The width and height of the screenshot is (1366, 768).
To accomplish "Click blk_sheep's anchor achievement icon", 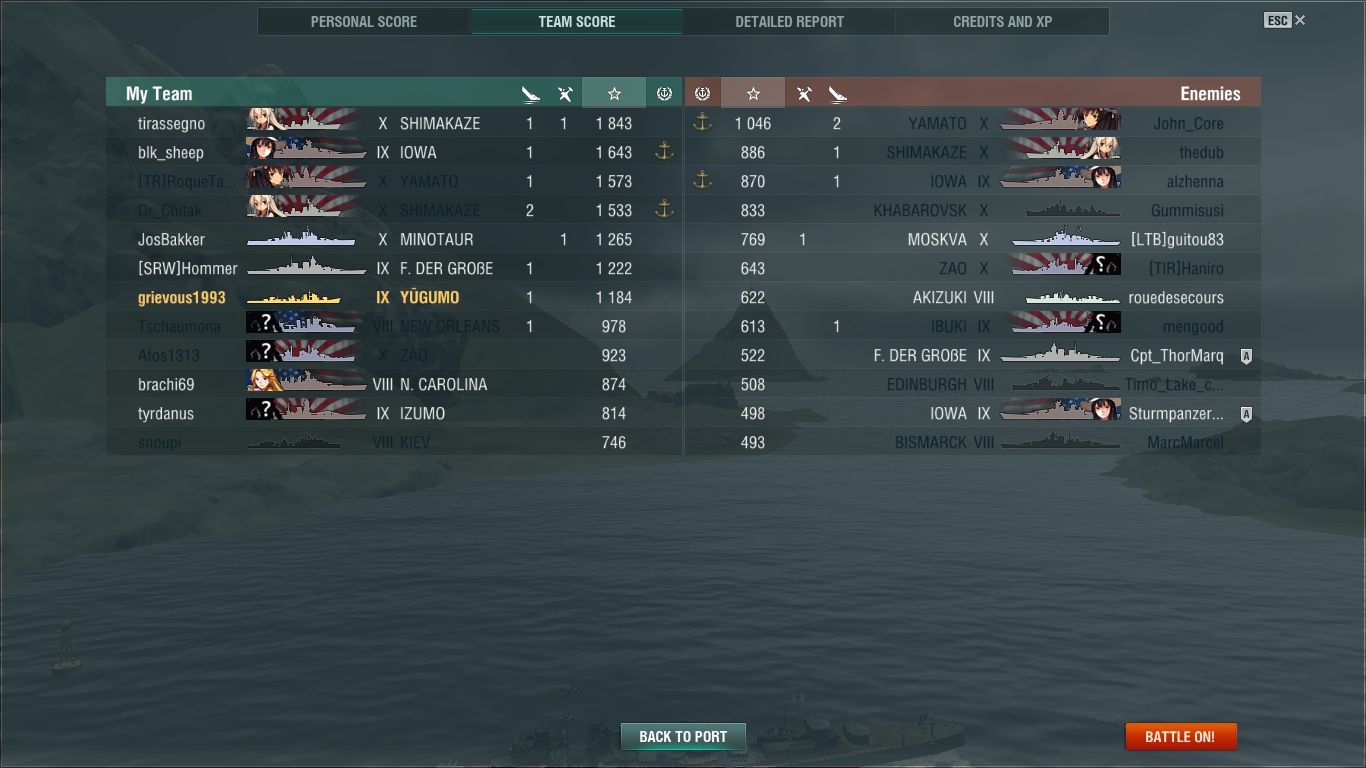I will click(x=663, y=152).
